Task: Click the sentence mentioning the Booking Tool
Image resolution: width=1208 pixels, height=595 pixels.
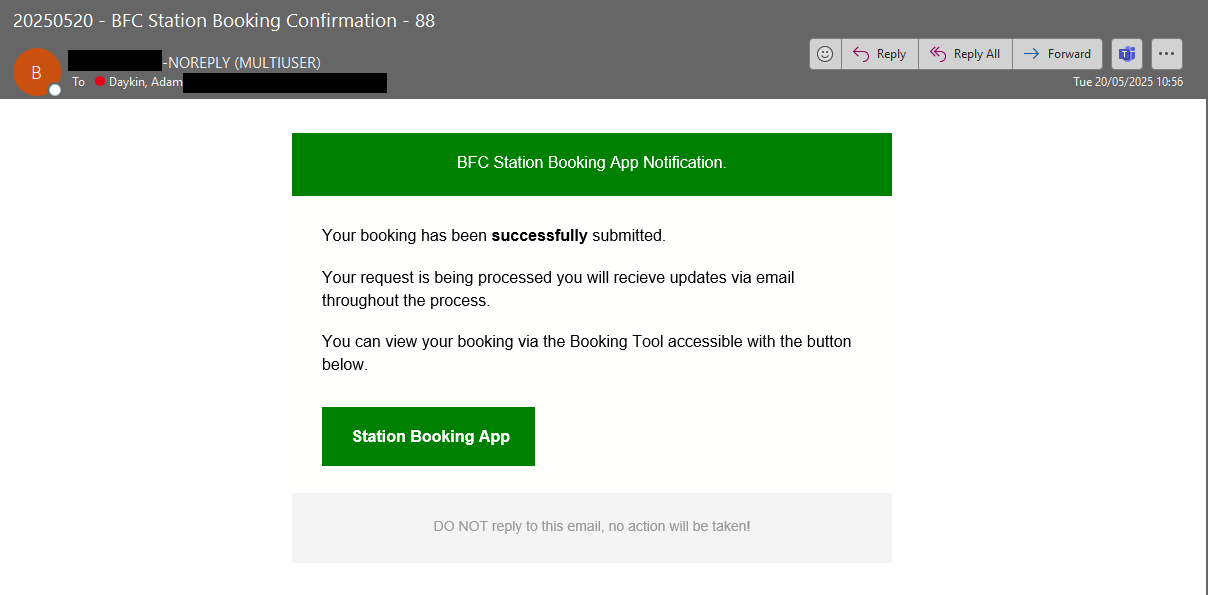Action: tap(586, 353)
